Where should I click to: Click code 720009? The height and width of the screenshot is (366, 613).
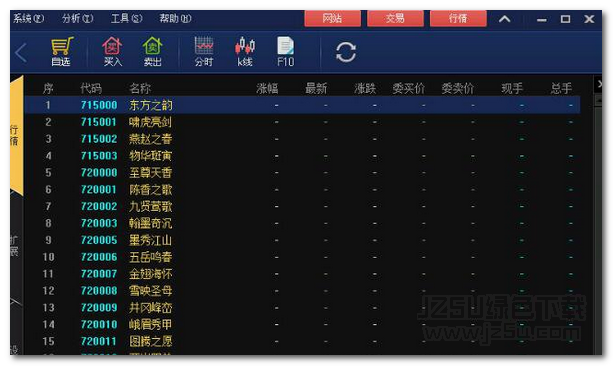click(x=99, y=308)
